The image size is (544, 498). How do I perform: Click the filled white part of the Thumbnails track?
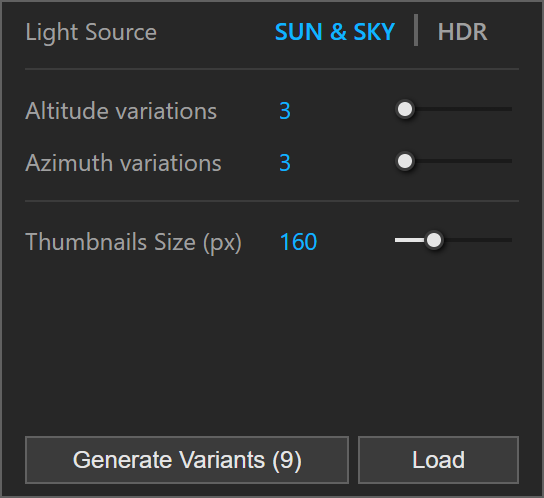tap(410, 240)
